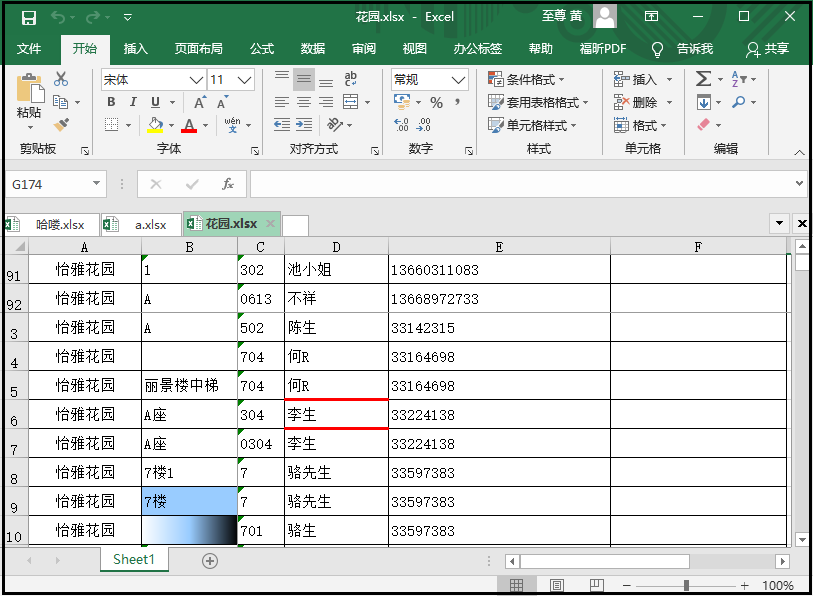Click the Increase Font Size icon

(x=200, y=102)
